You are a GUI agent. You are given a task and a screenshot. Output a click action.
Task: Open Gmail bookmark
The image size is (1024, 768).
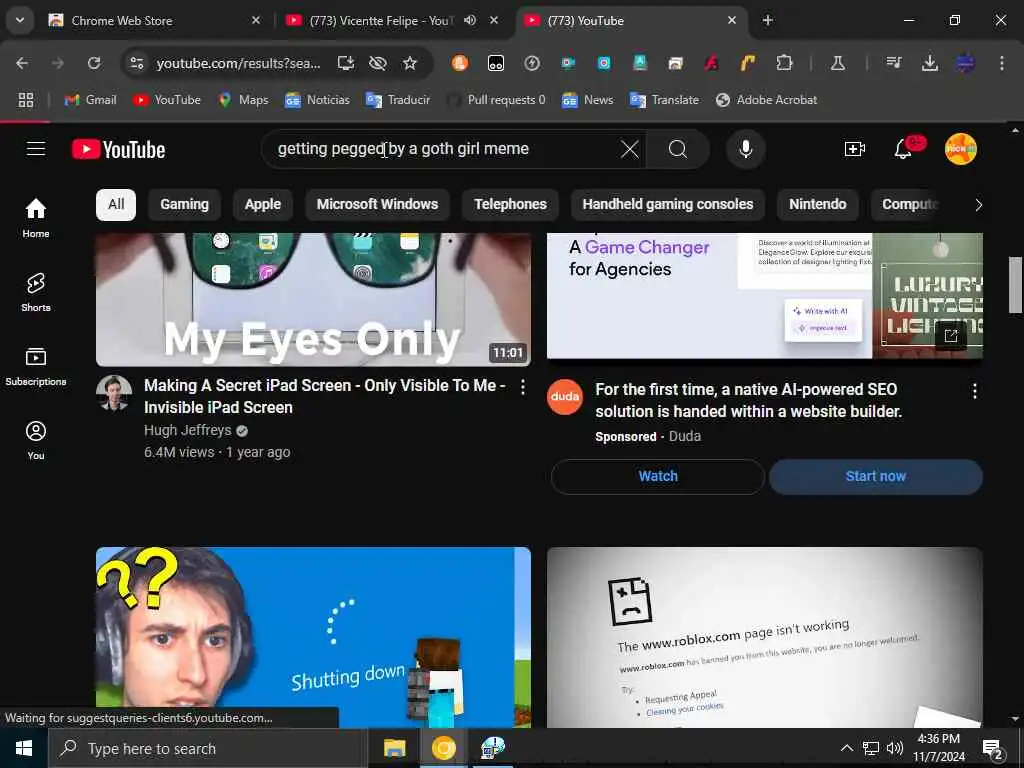click(x=90, y=100)
